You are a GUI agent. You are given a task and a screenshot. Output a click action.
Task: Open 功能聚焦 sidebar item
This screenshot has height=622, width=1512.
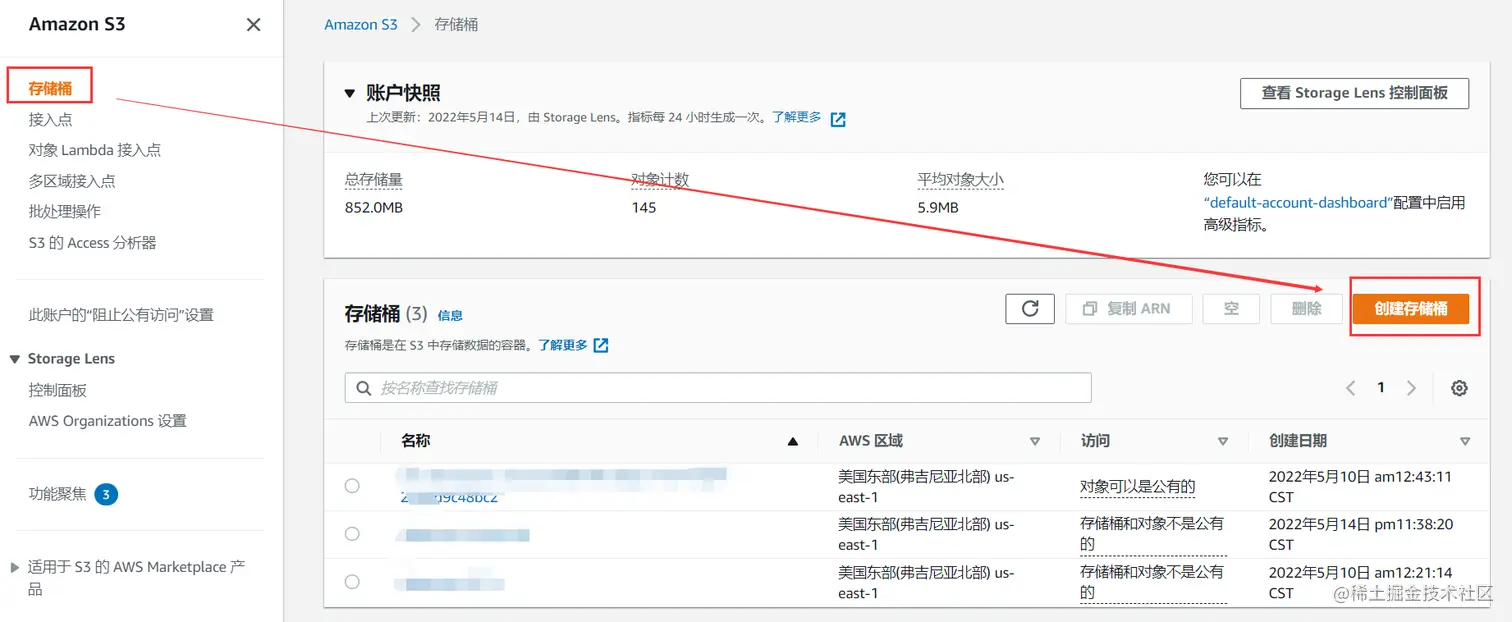(58, 494)
